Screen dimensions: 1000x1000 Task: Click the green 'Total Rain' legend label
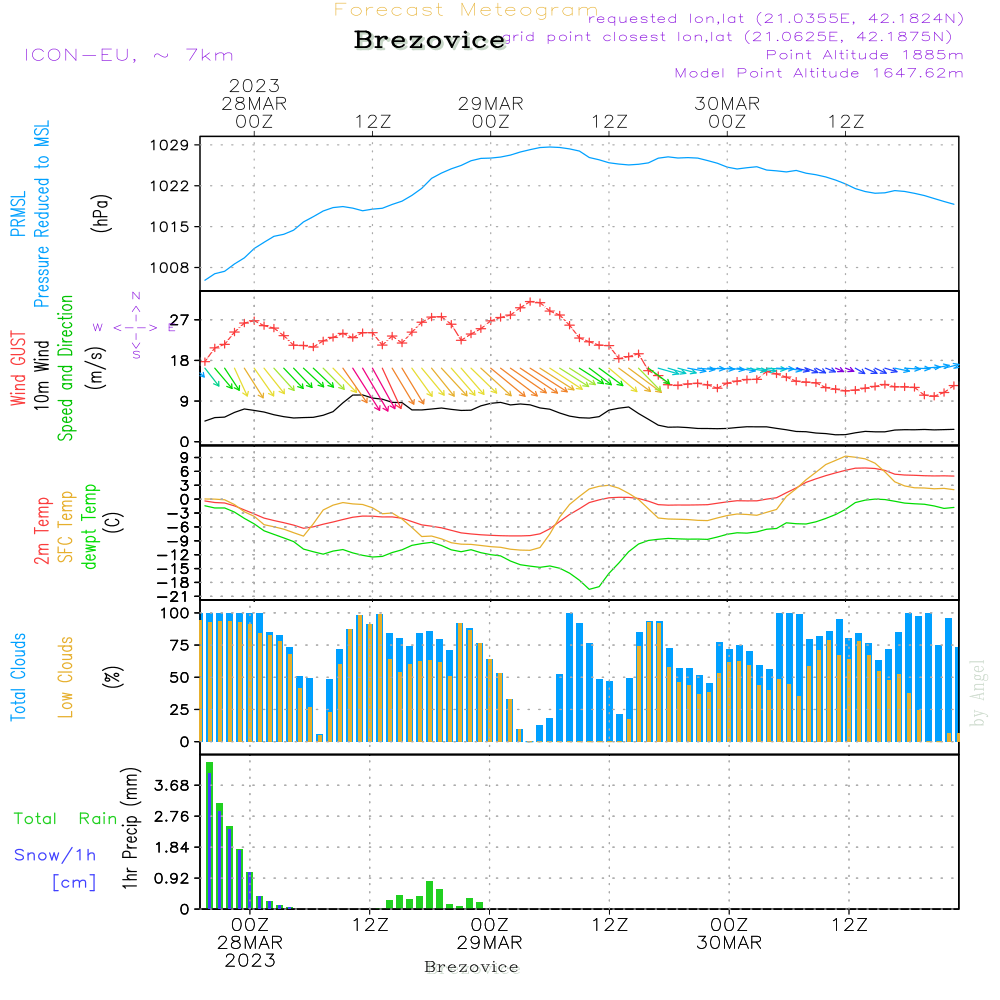(x=66, y=819)
